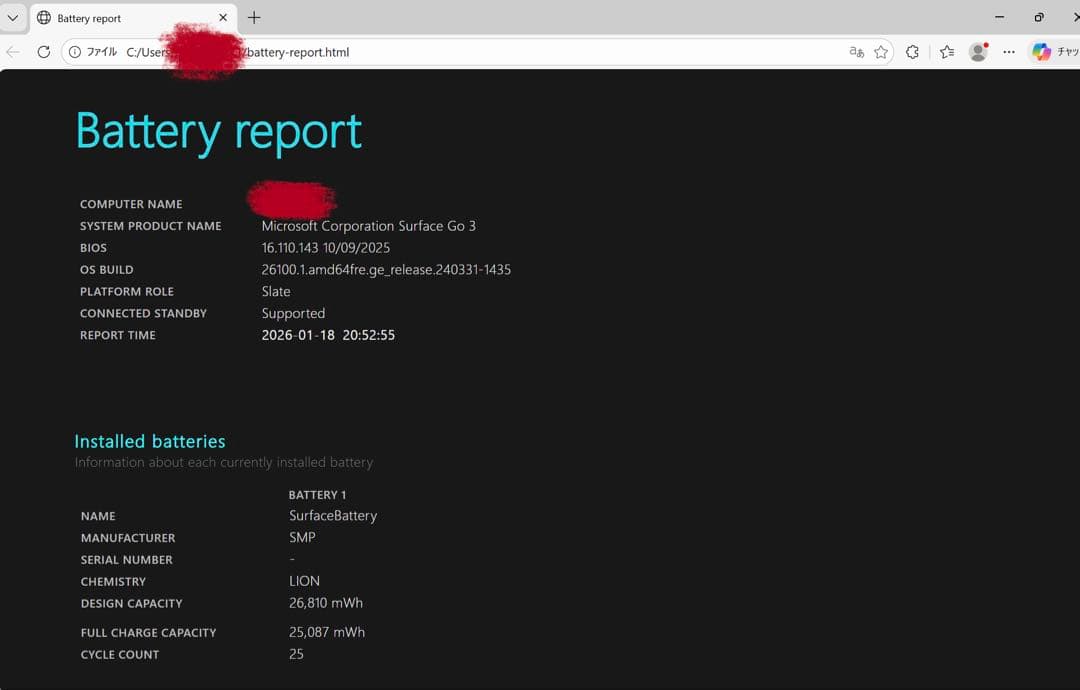Reload the battery report page
The image size is (1080, 690).
[42, 52]
